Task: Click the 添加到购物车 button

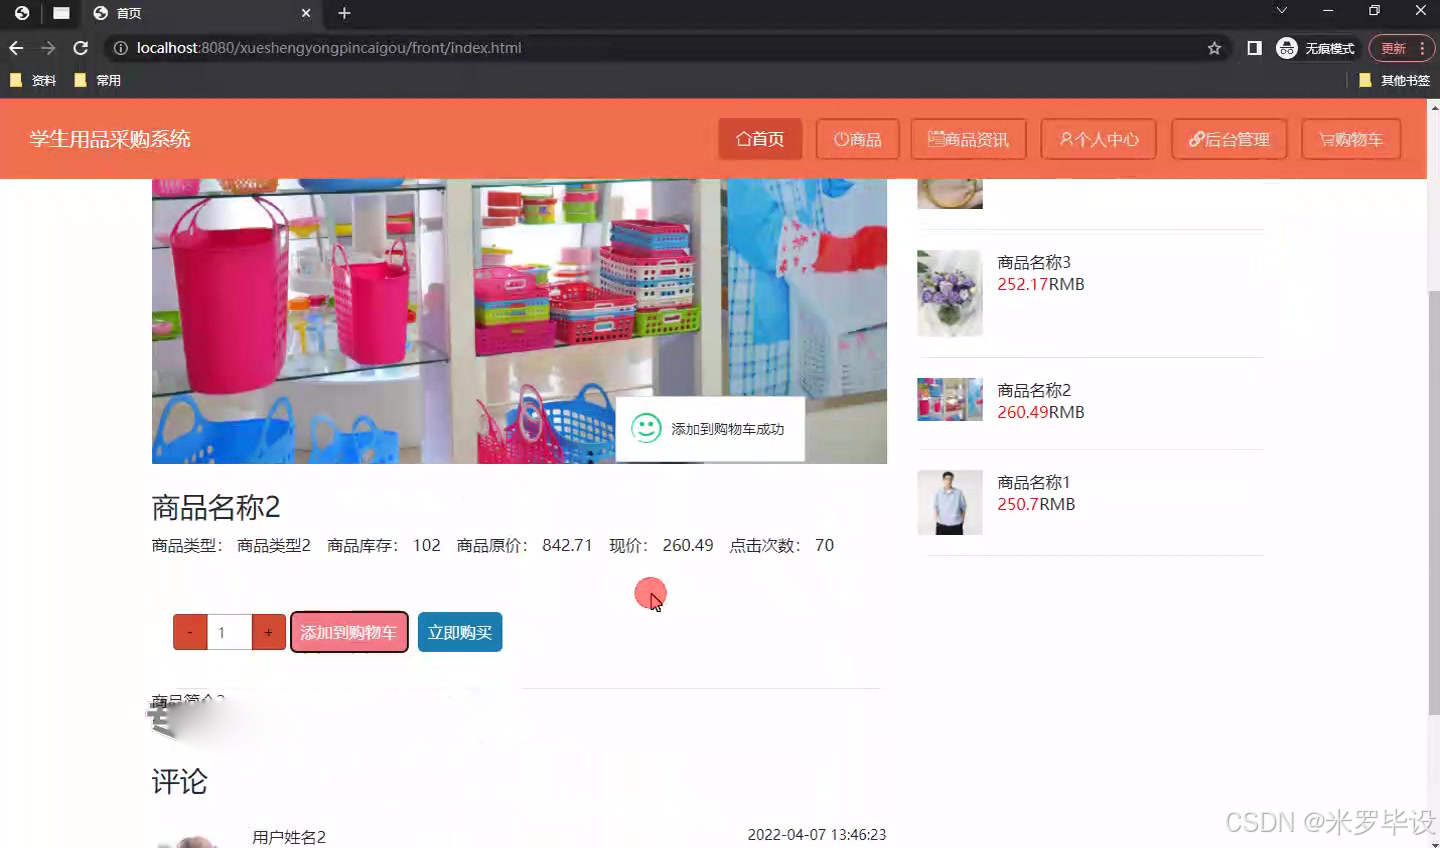Action: [349, 632]
